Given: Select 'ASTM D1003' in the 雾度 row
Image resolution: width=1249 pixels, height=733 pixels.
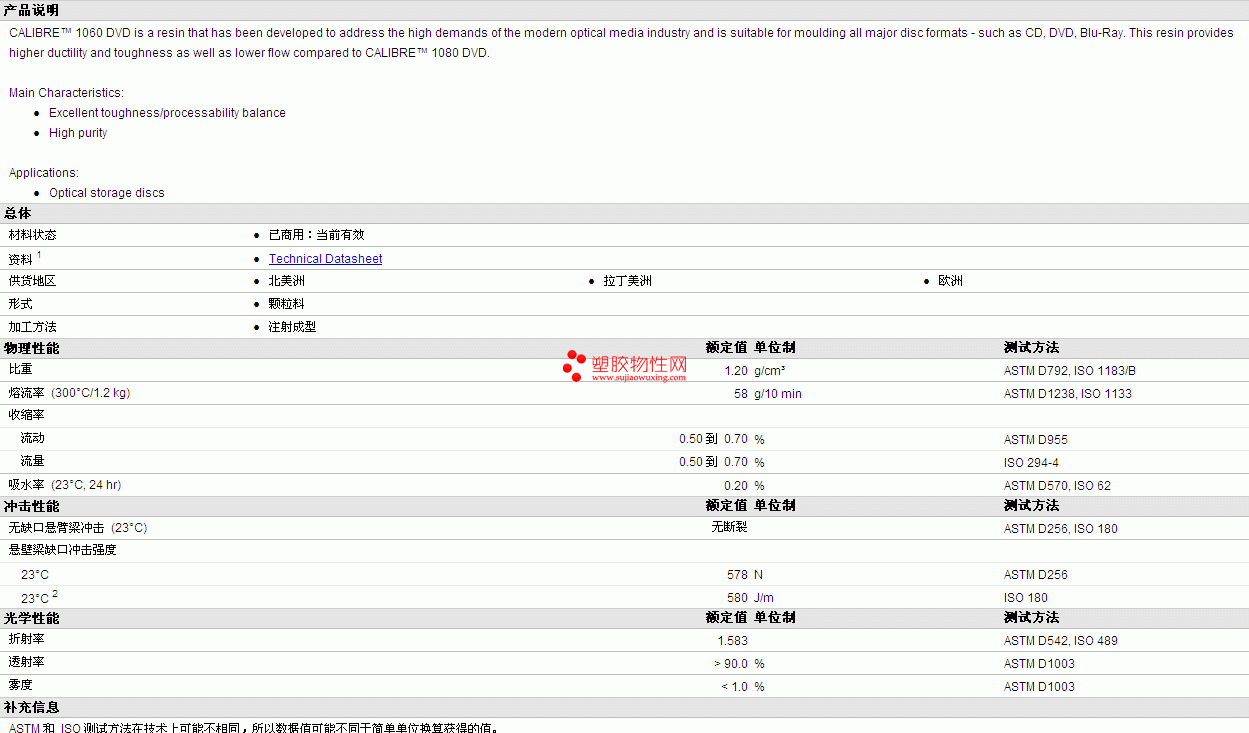Looking at the screenshot, I should pyautogui.click(x=1039, y=687).
